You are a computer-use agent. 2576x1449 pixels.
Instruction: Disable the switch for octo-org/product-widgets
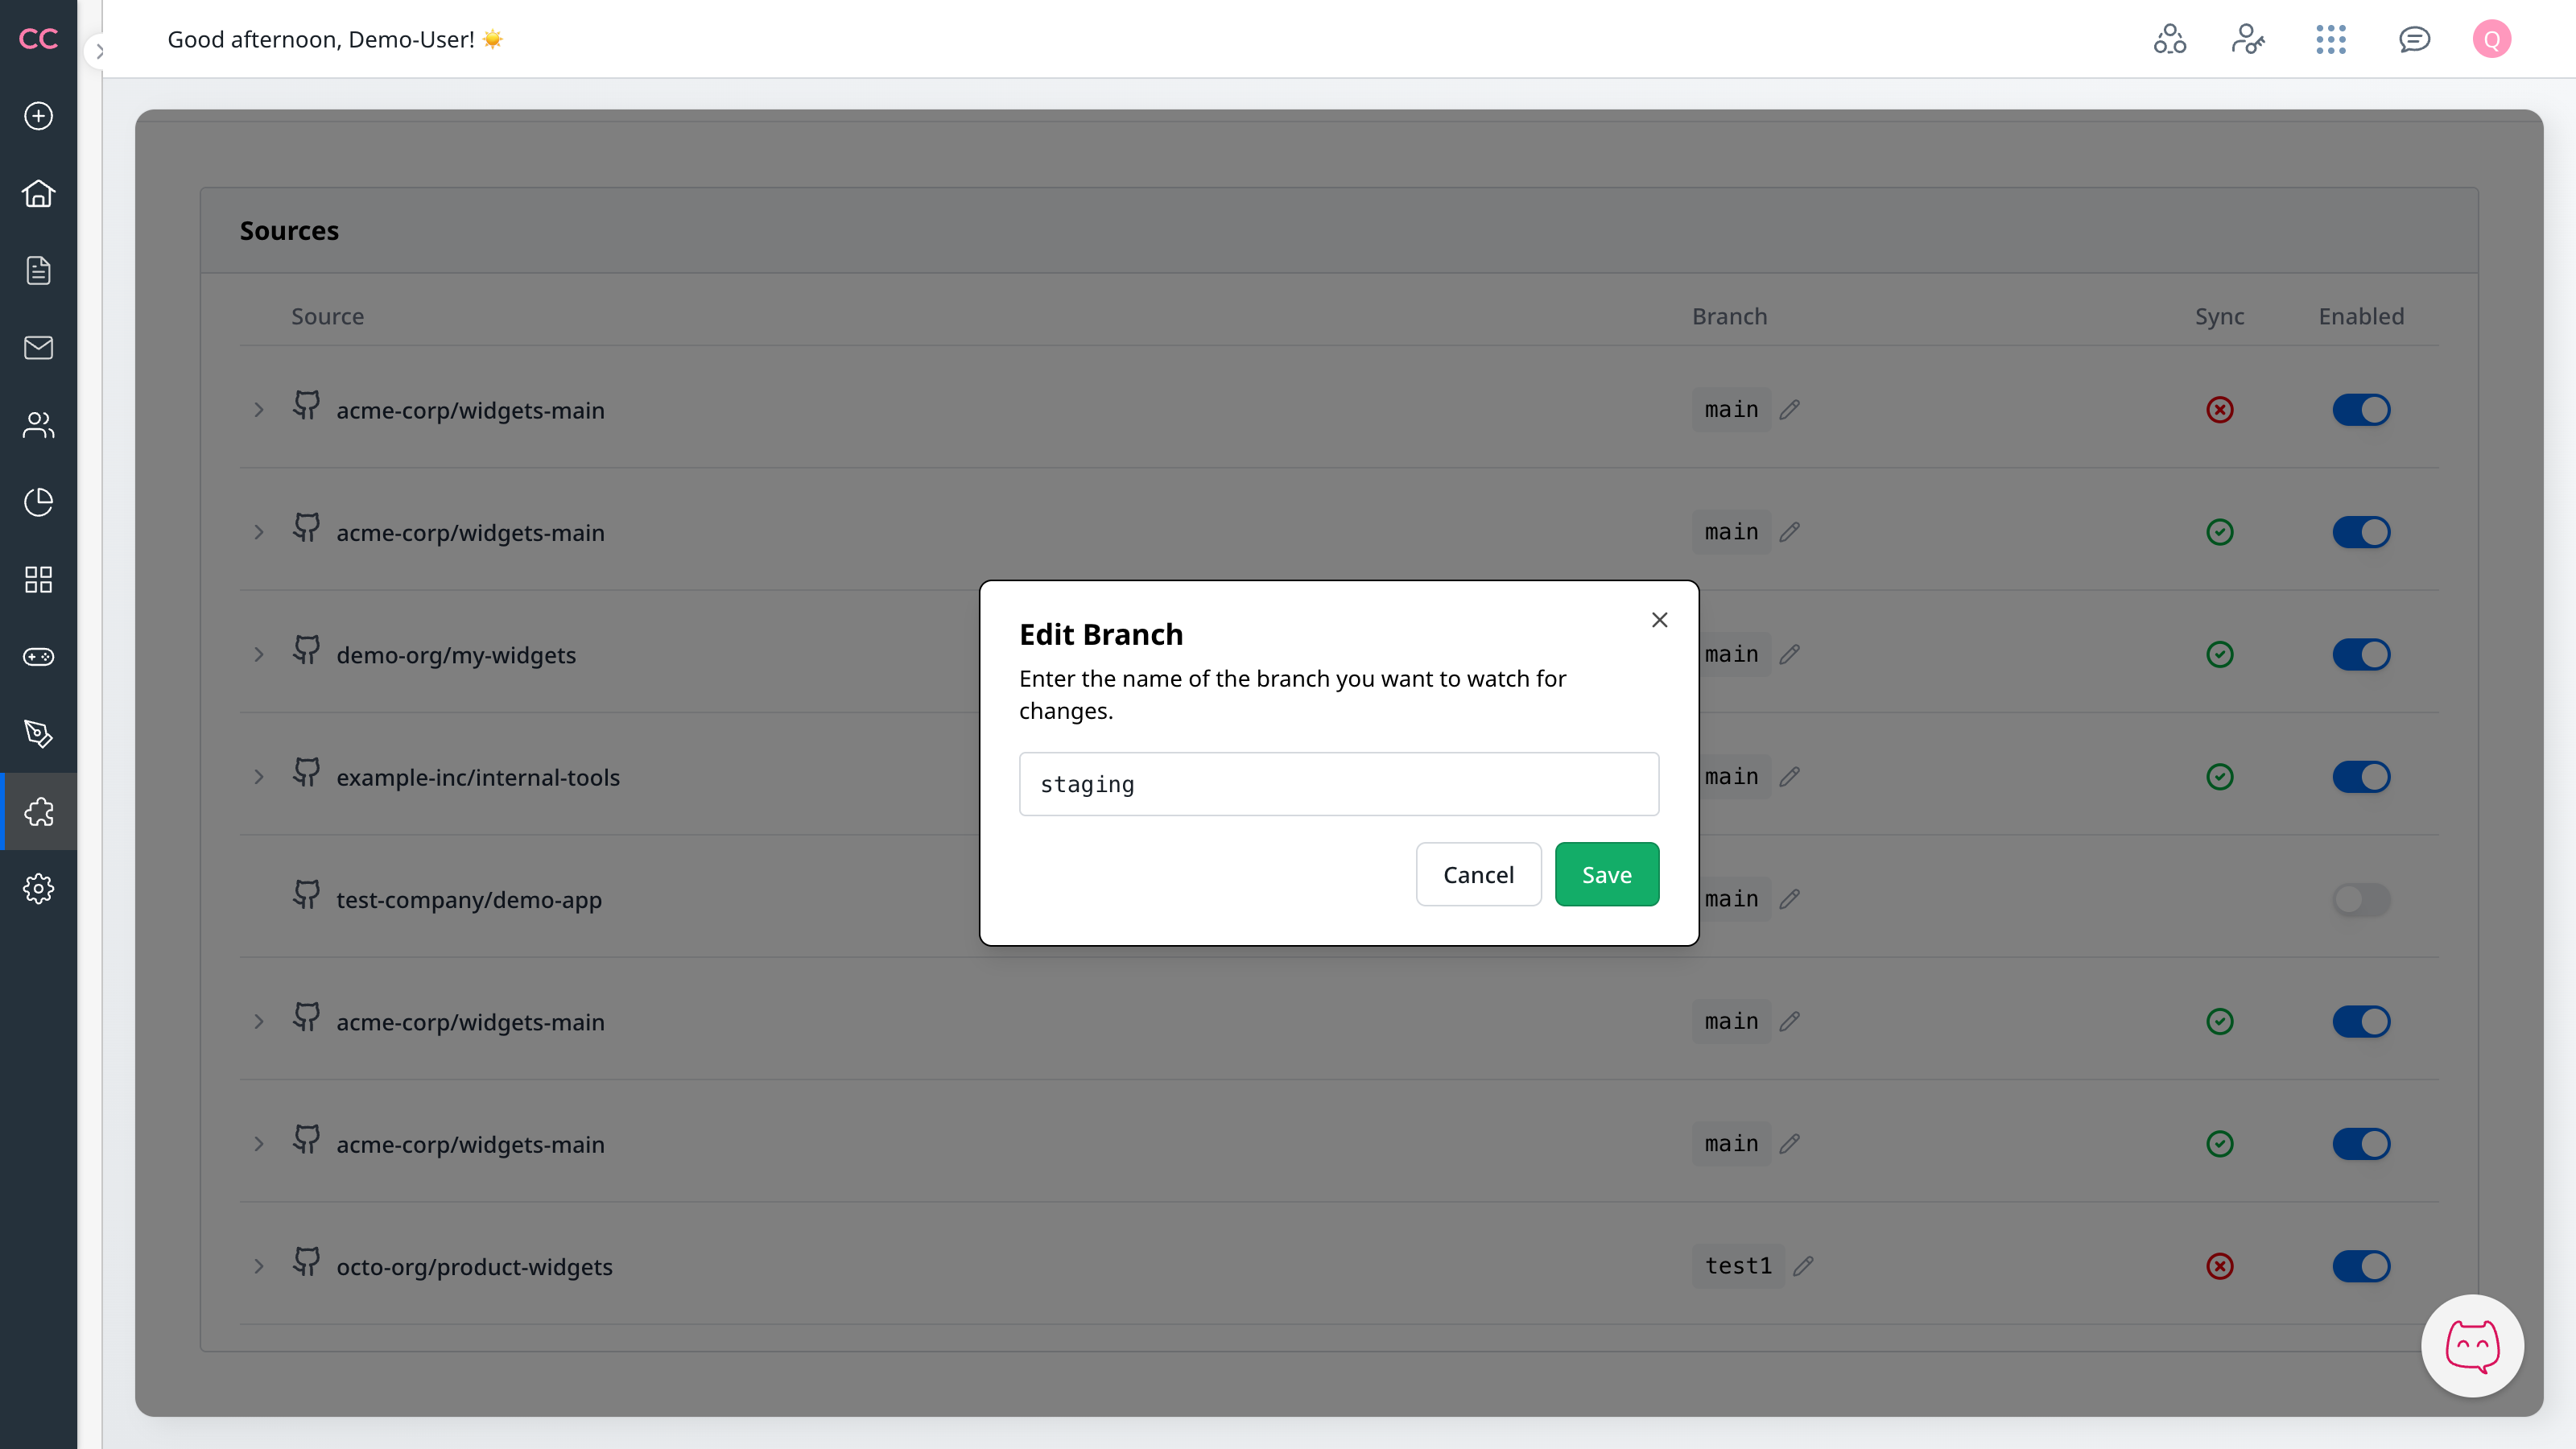(x=2361, y=1266)
